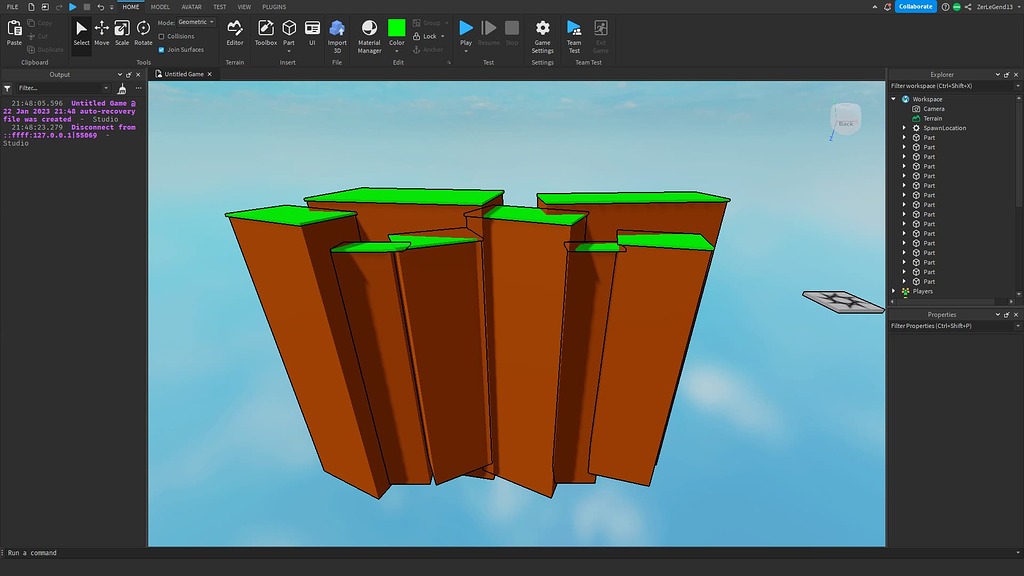The height and width of the screenshot is (576, 1024).
Task: Open the UI insert tool
Action: 312,33
